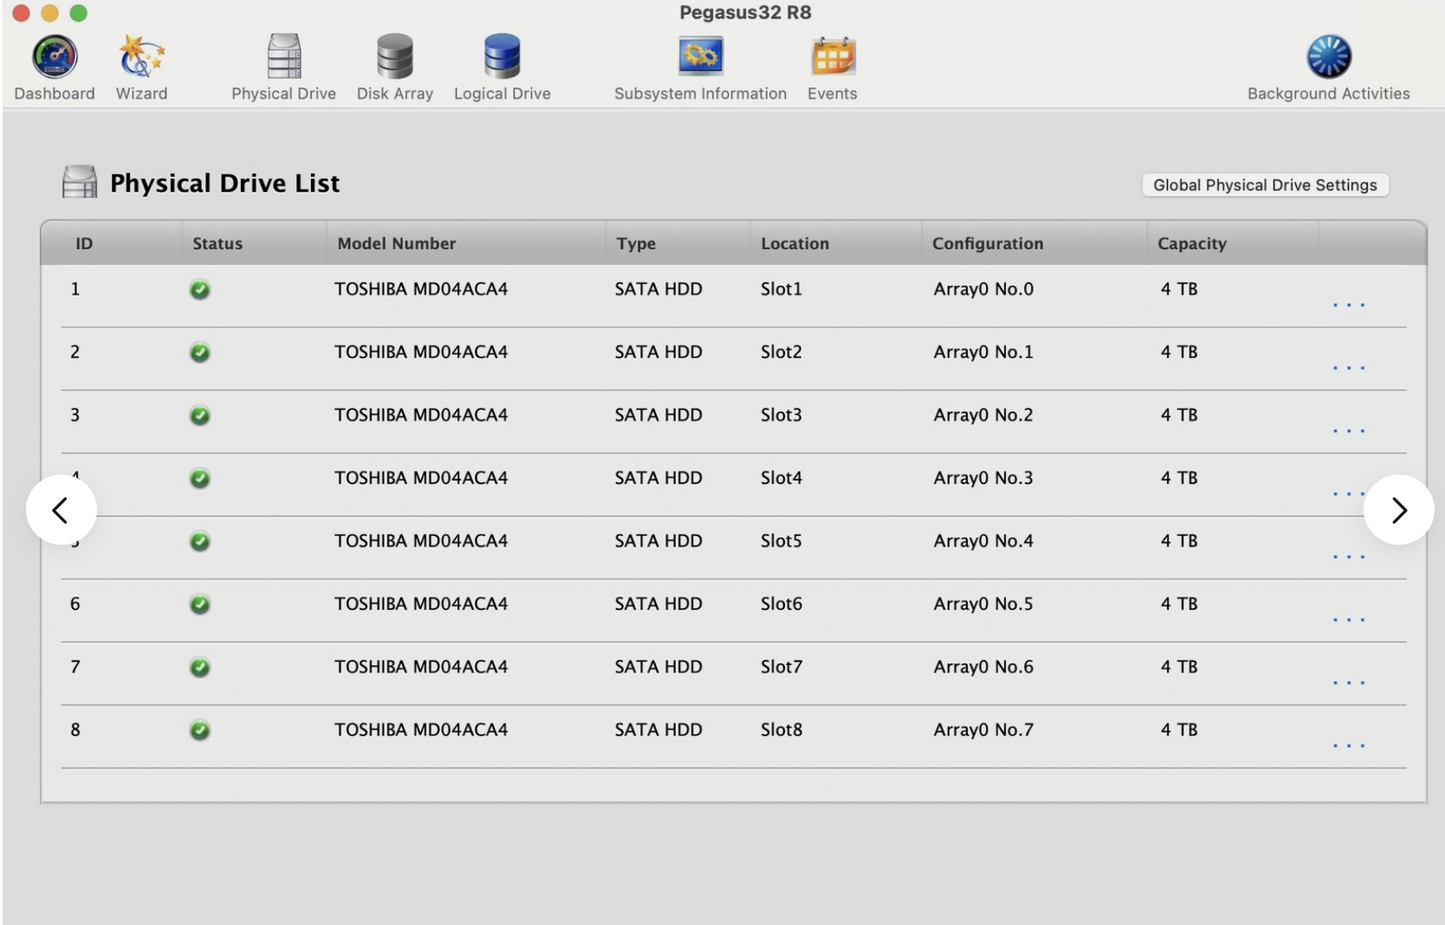Advance to next image with right arrow
Screen dimensions: 1445x925
(1398, 510)
